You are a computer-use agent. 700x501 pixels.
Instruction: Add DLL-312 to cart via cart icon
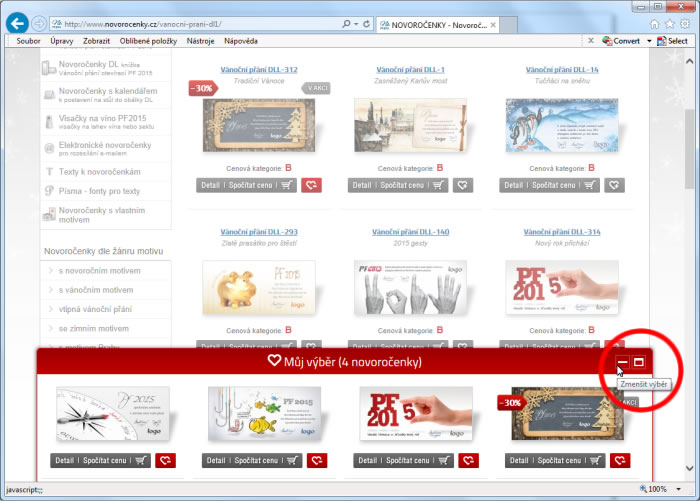[287, 185]
